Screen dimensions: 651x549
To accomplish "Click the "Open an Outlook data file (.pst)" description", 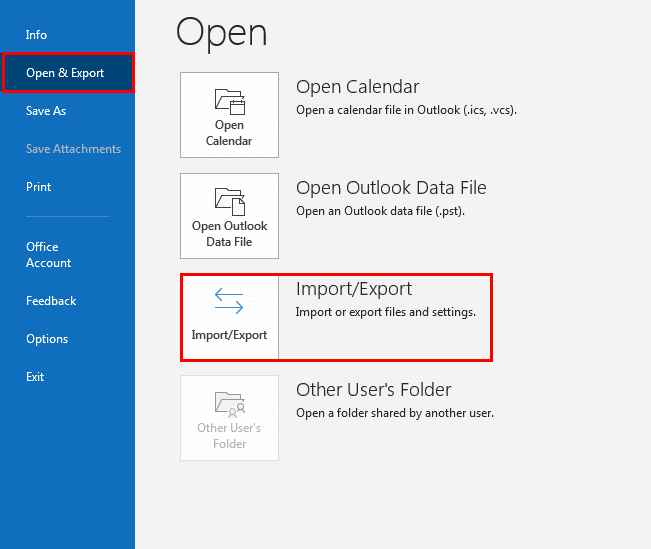I will pos(380,211).
